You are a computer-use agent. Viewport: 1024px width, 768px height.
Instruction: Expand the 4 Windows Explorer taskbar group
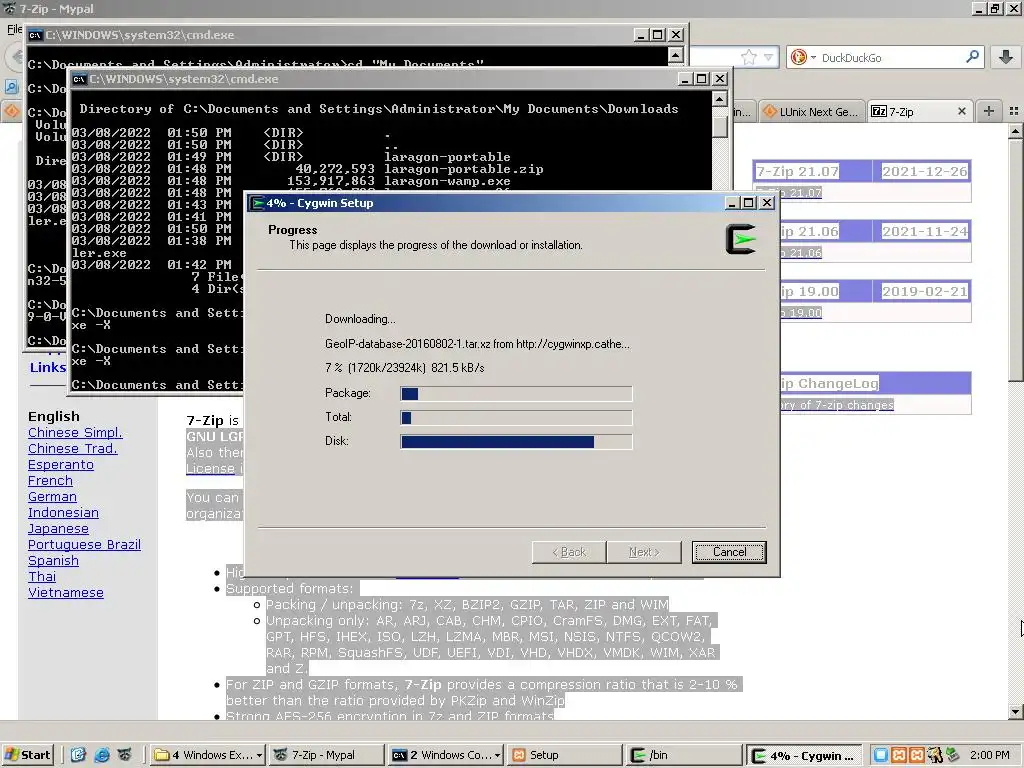coord(208,755)
